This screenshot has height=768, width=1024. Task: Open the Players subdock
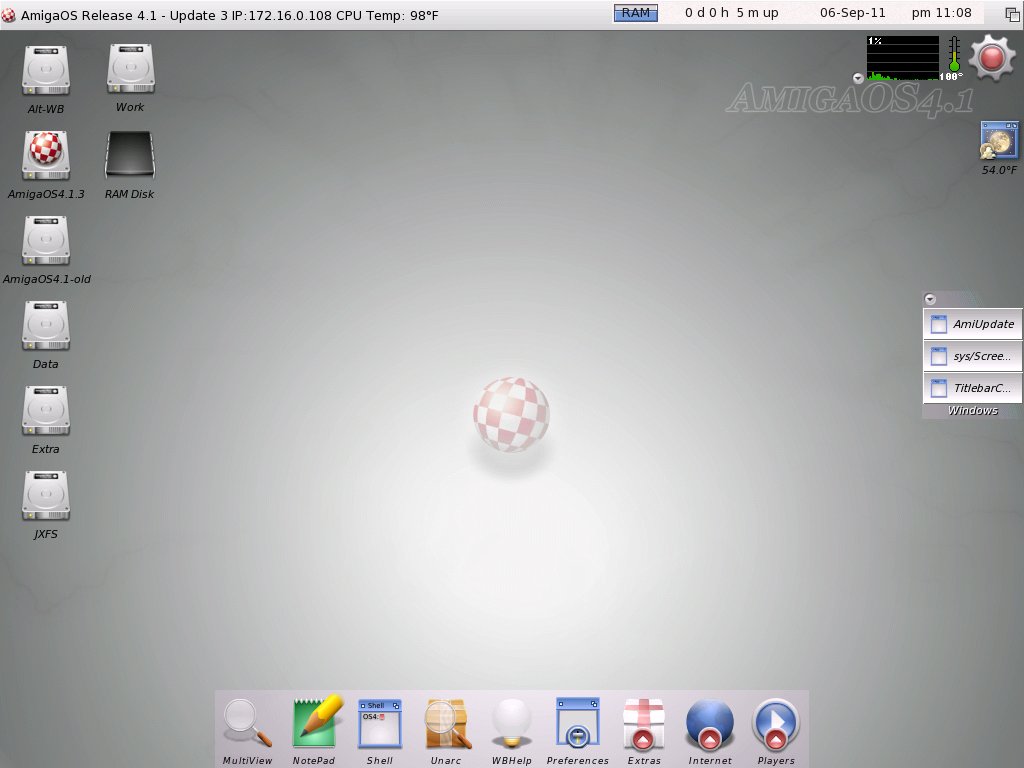tap(776, 724)
